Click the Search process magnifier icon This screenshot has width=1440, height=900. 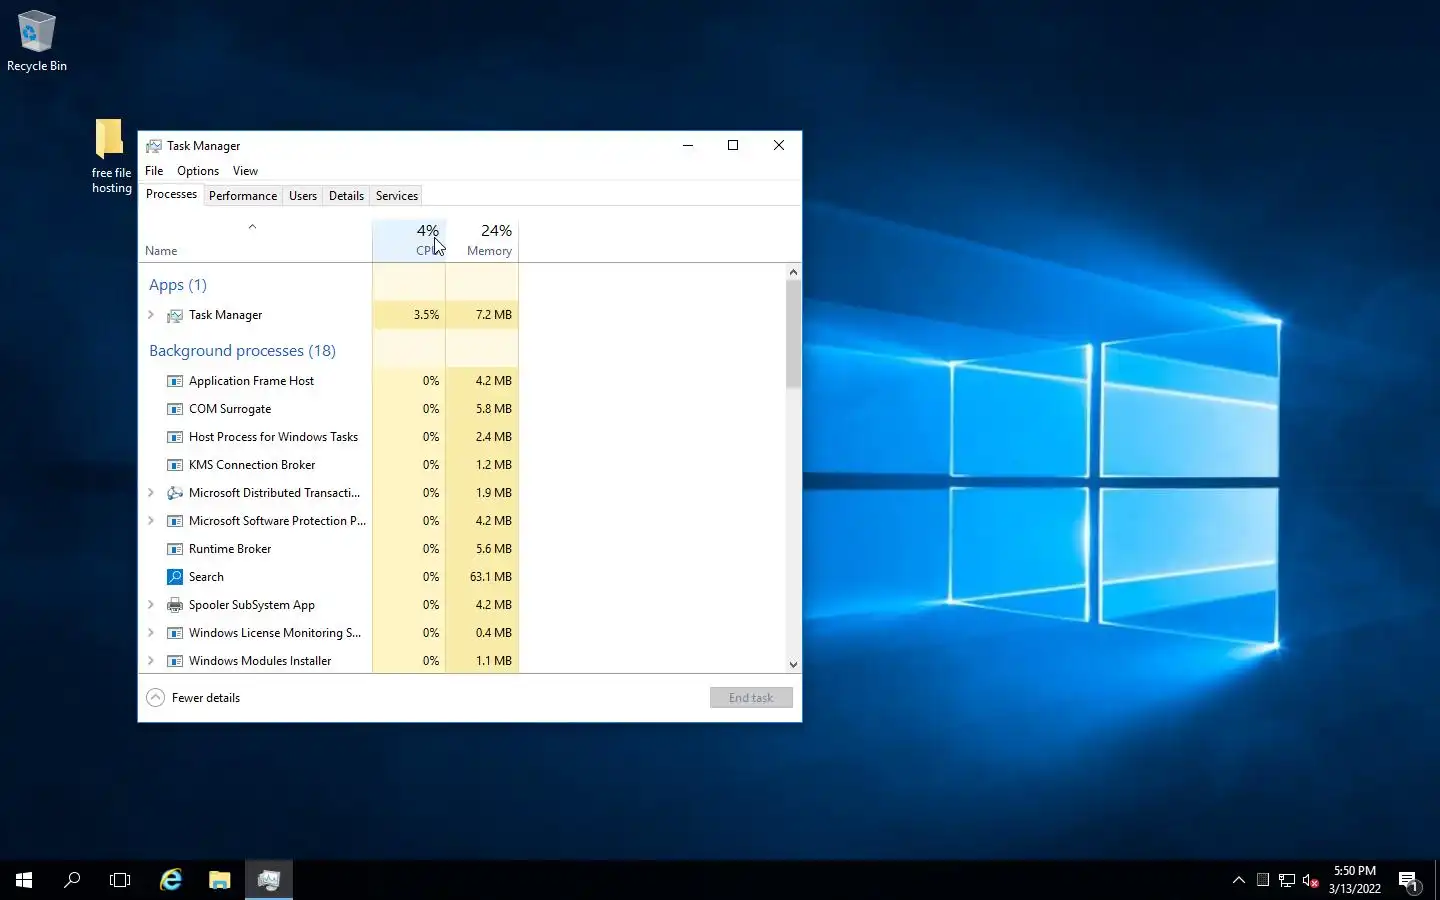click(x=175, y=577)
